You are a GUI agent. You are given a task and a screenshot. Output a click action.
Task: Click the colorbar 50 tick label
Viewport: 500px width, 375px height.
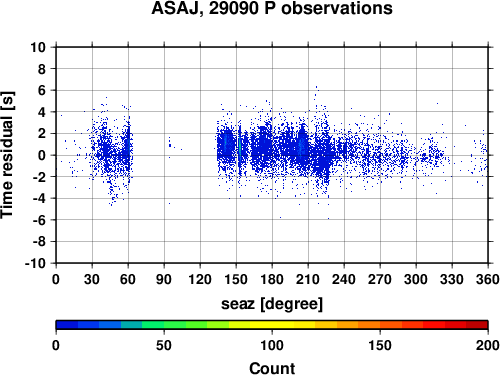click(164, 345)
